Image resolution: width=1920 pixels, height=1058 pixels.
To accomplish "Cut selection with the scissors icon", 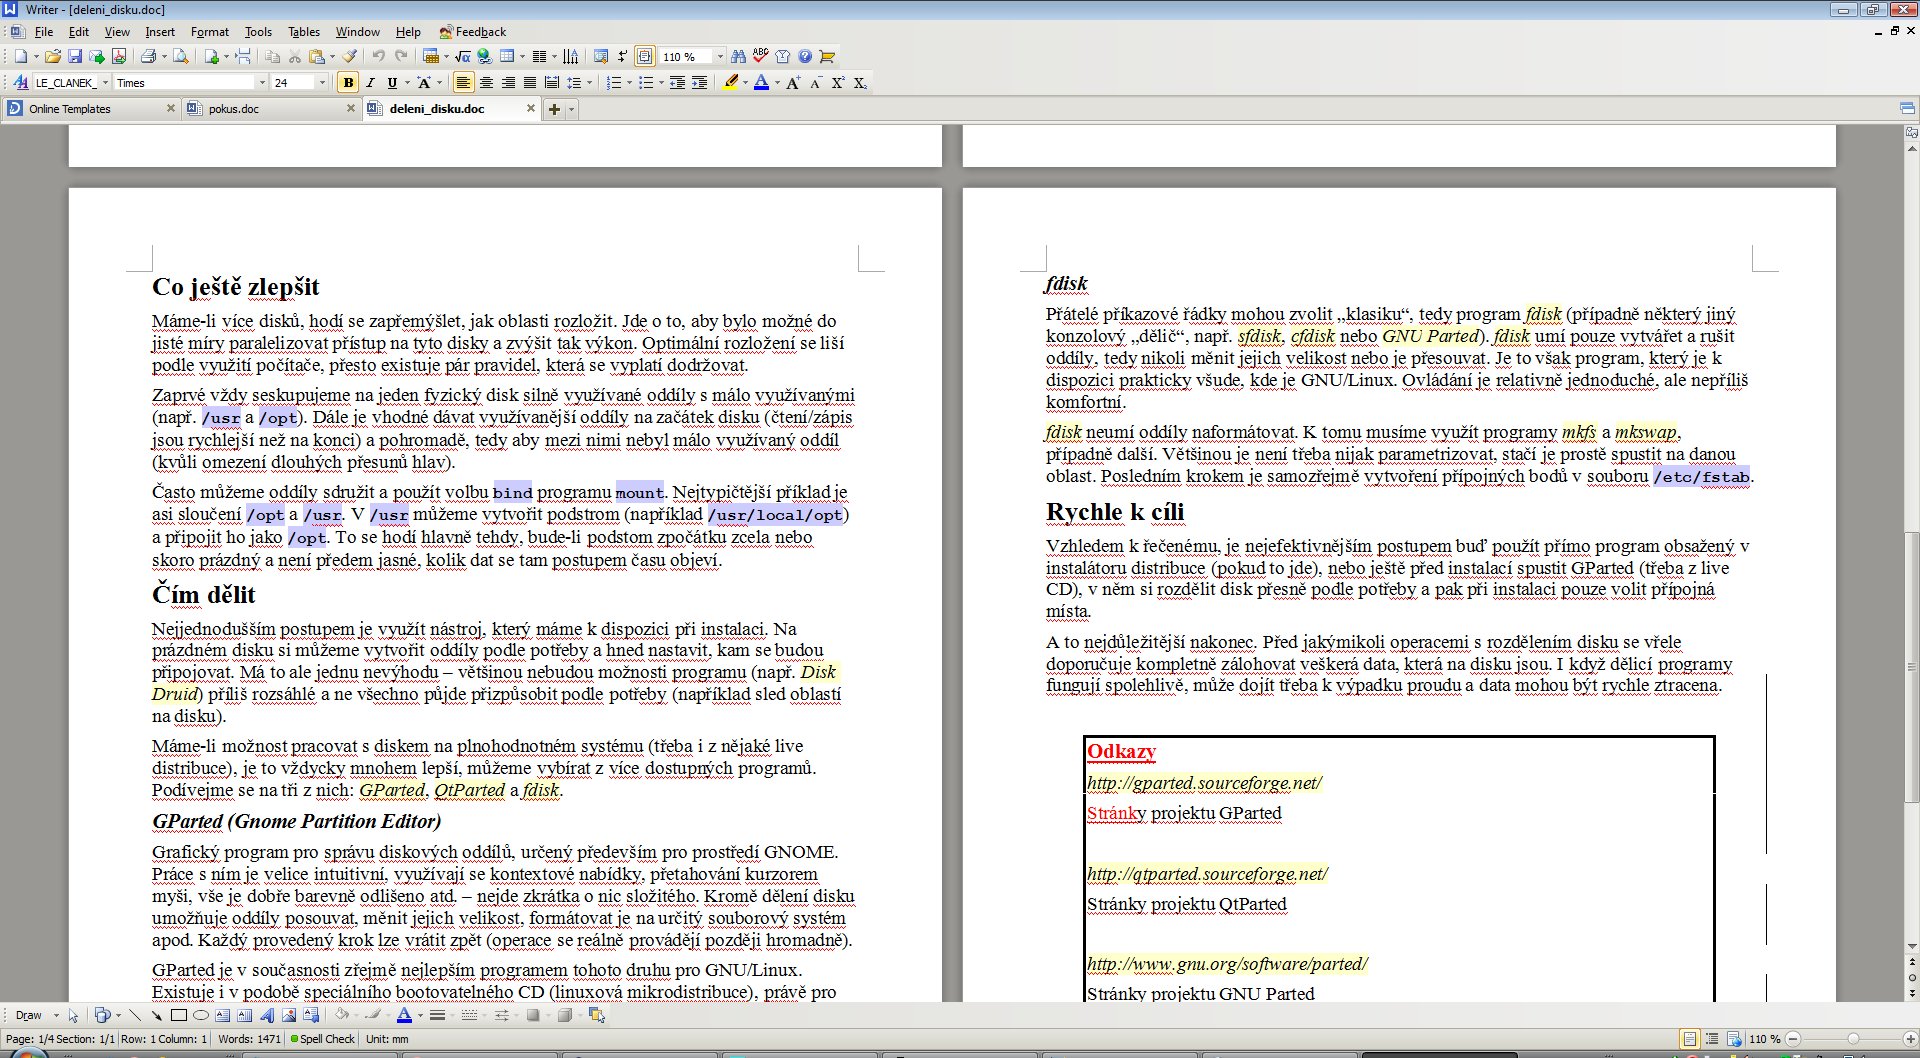I will (x=295, y=57).
